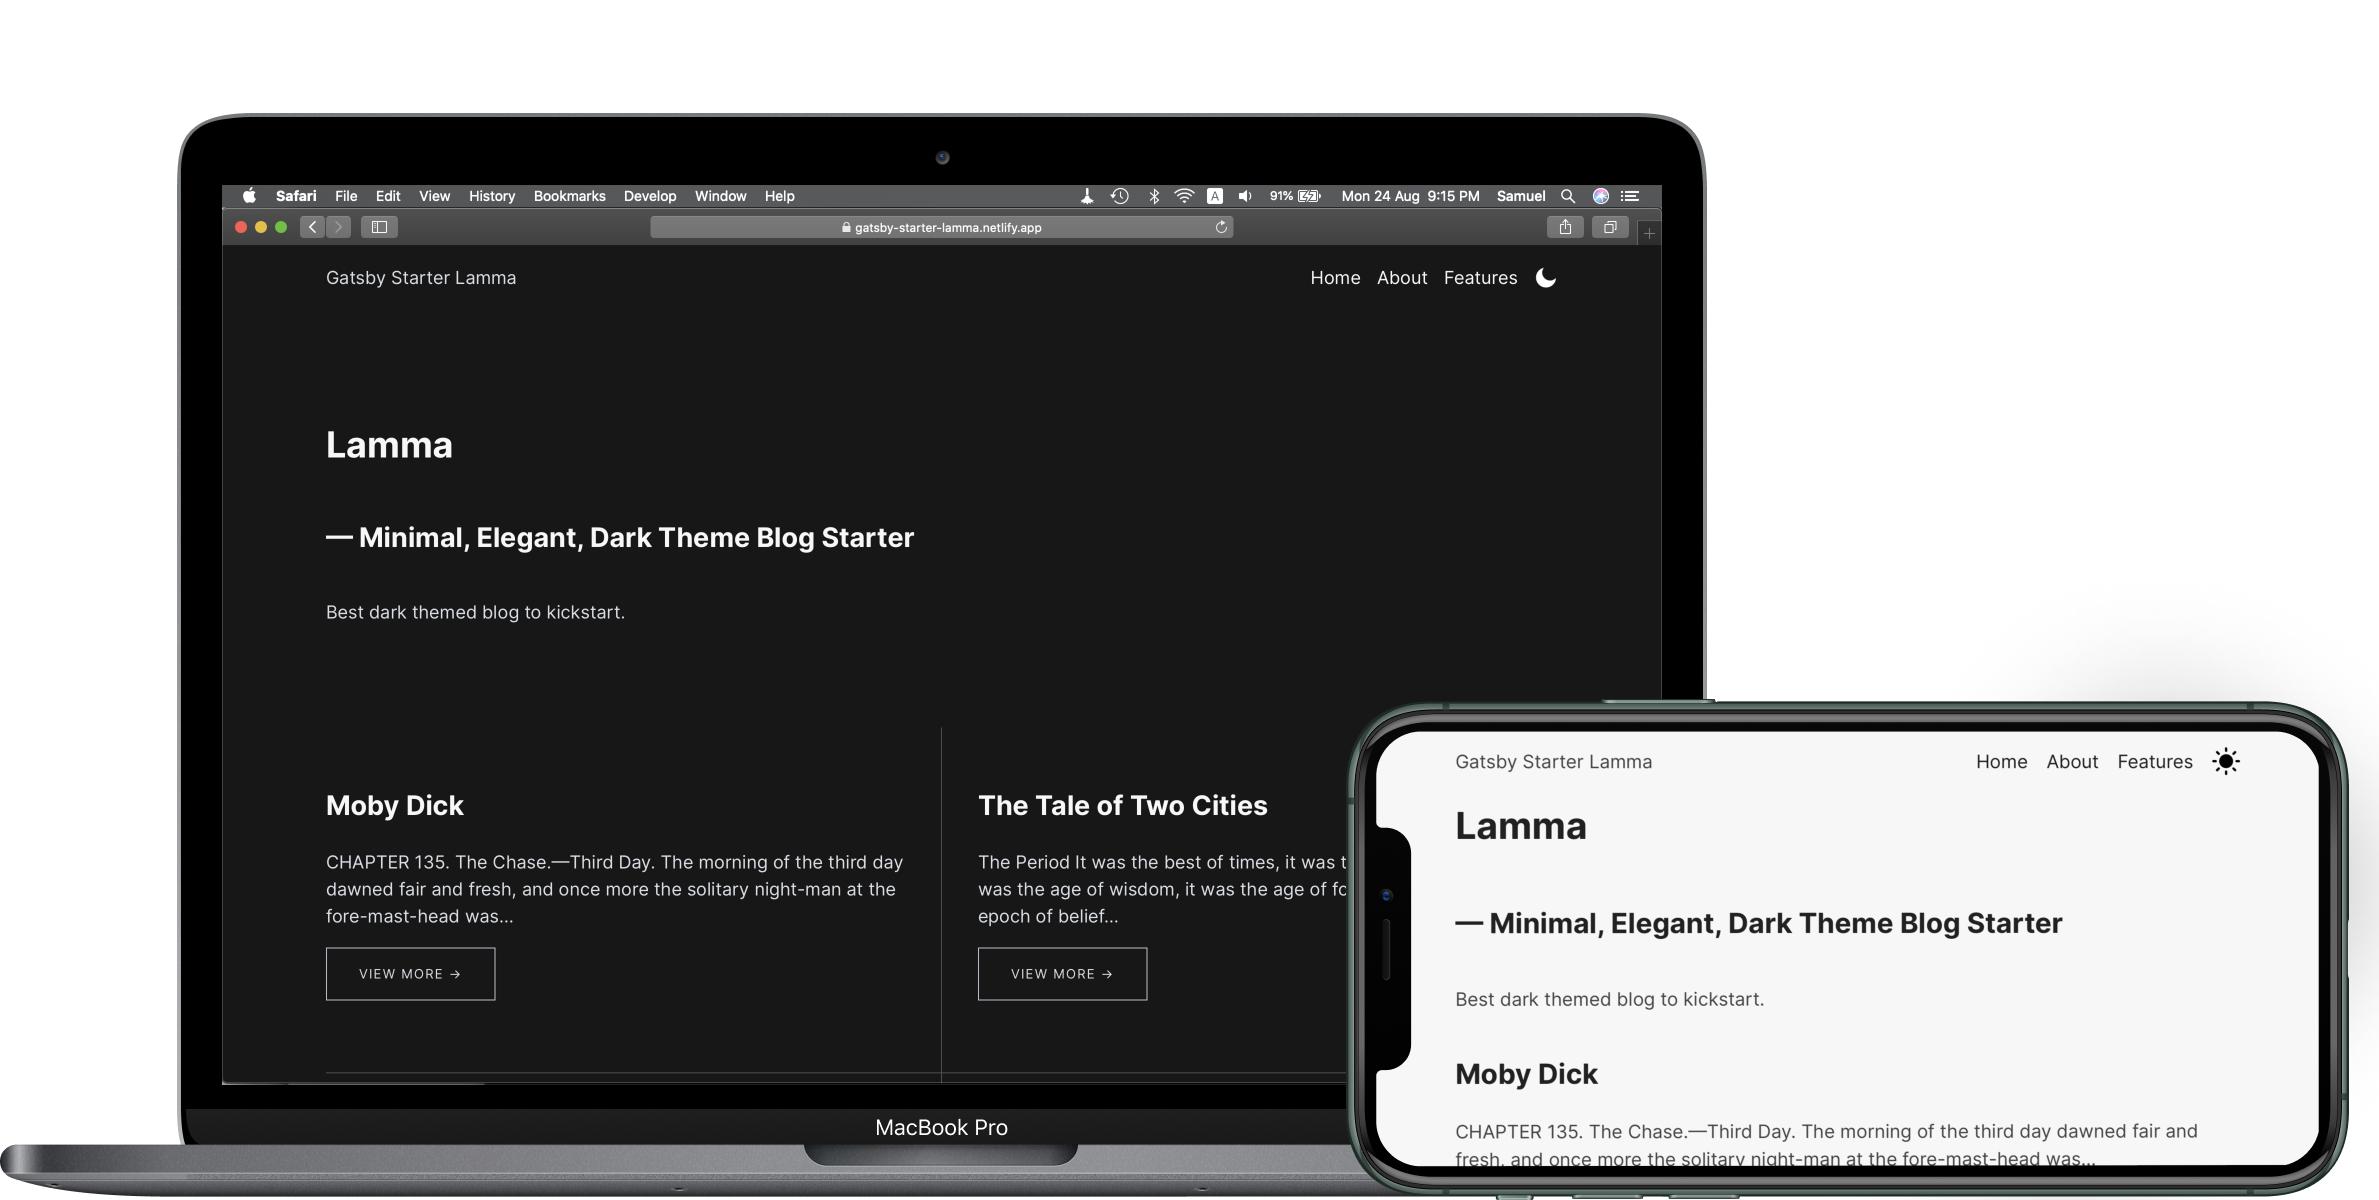Viewport: 2379px width, 1200px height.
Task: Open the Safari History menu
Action: [488, 194]
